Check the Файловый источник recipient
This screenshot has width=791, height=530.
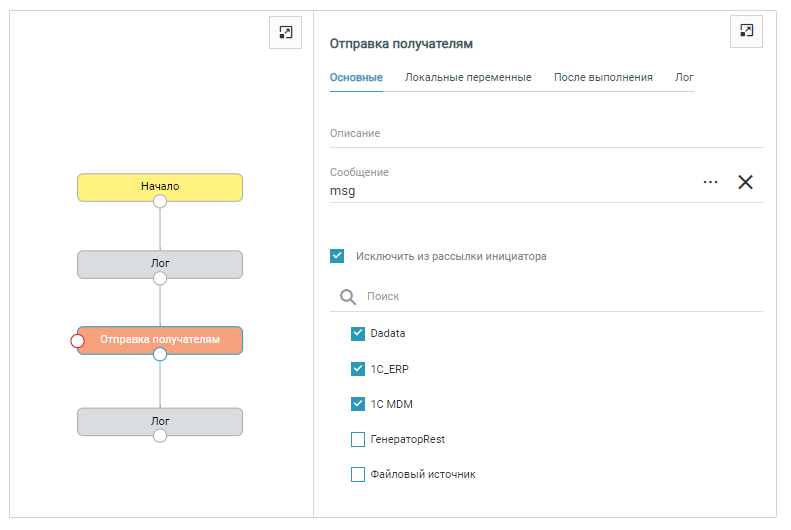point(358,475)
